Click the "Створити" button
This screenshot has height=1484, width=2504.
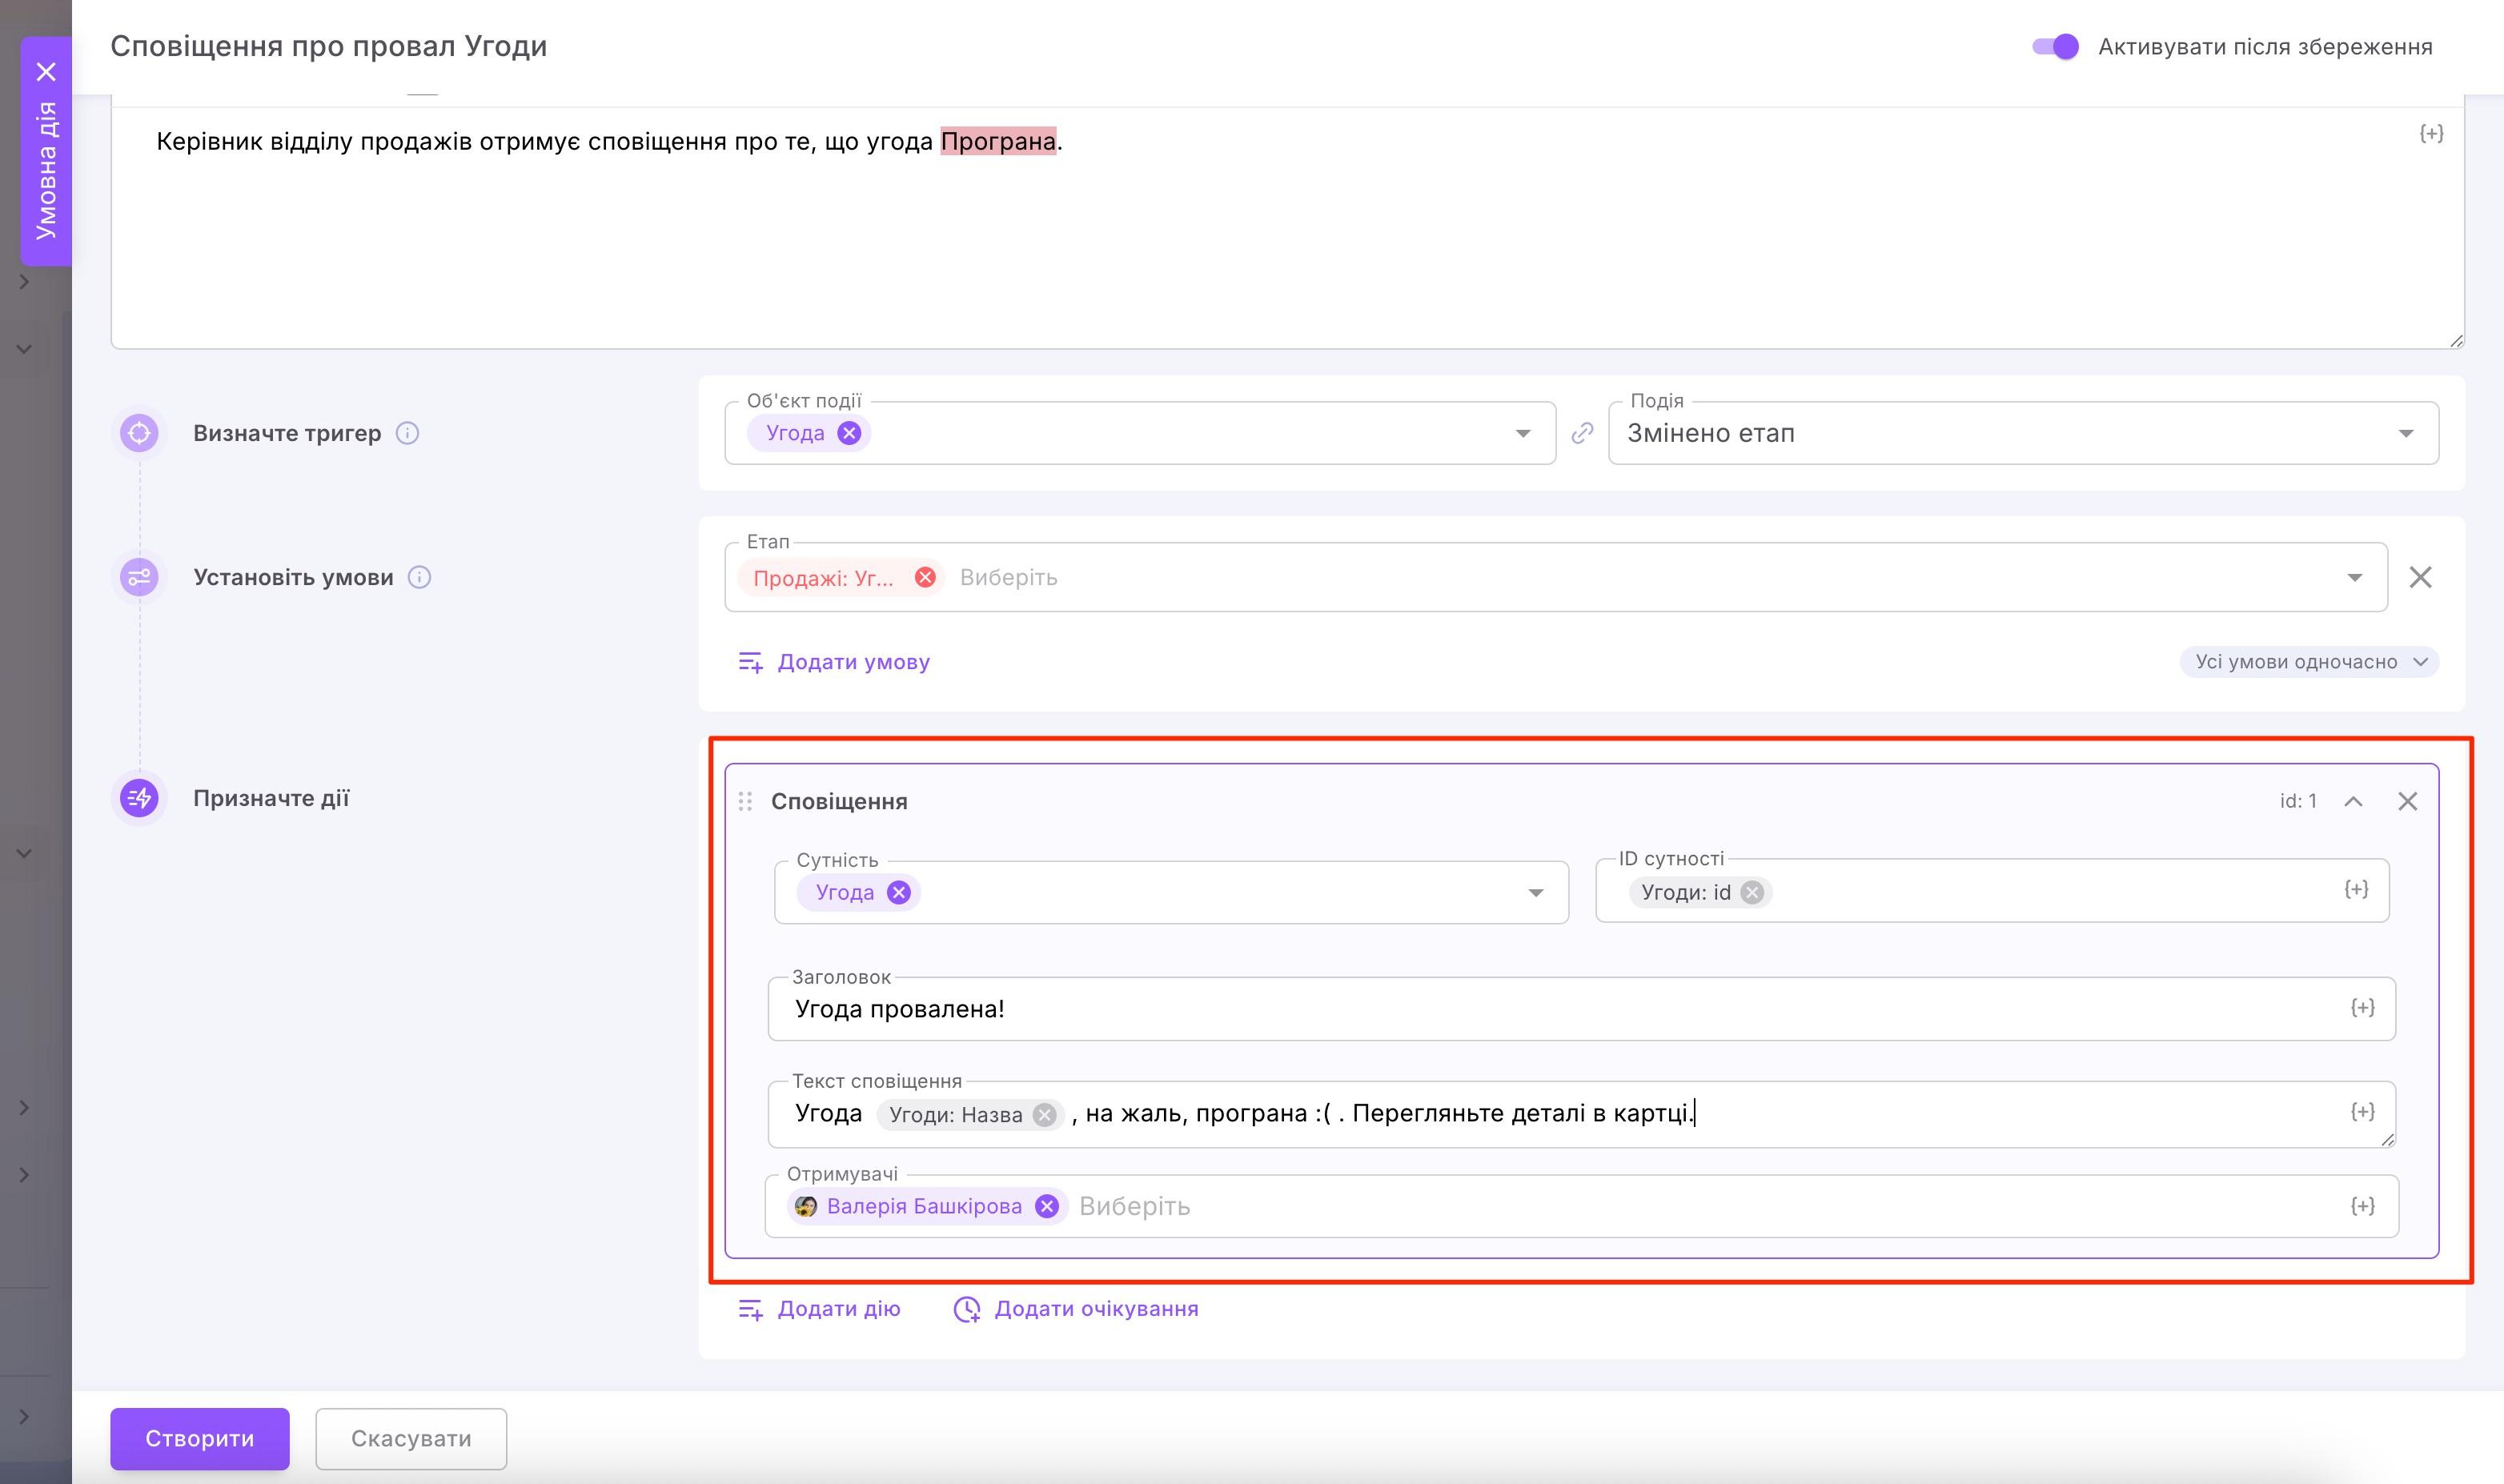[x=200, y=1438]
